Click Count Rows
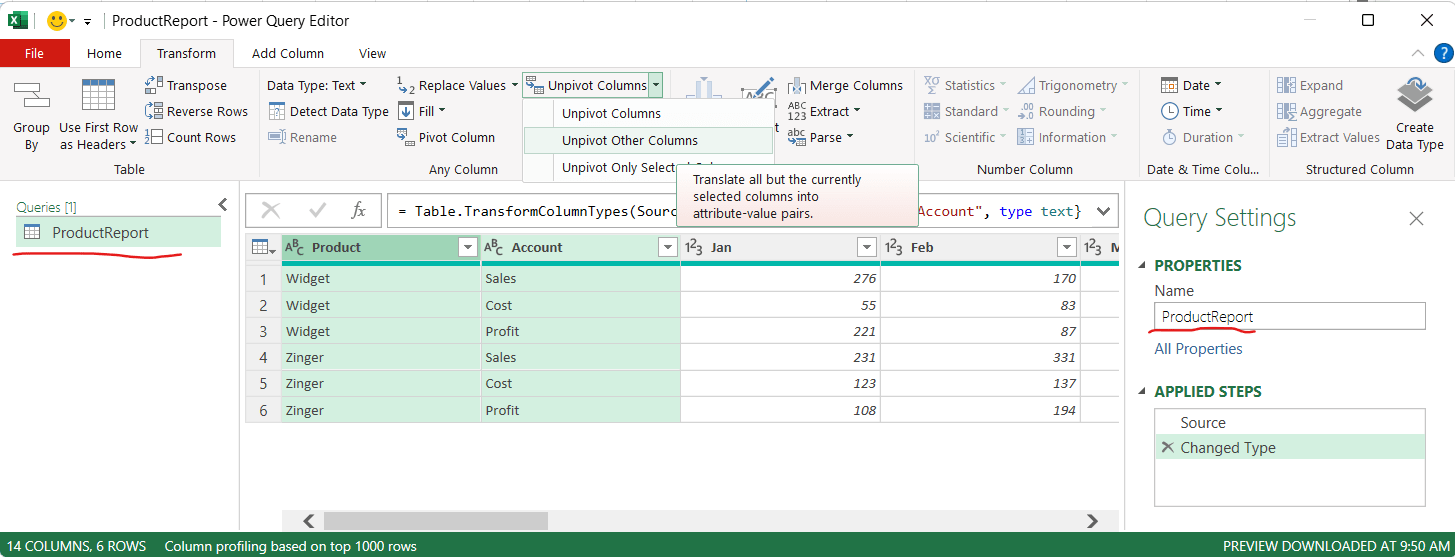 click(191, 138)
